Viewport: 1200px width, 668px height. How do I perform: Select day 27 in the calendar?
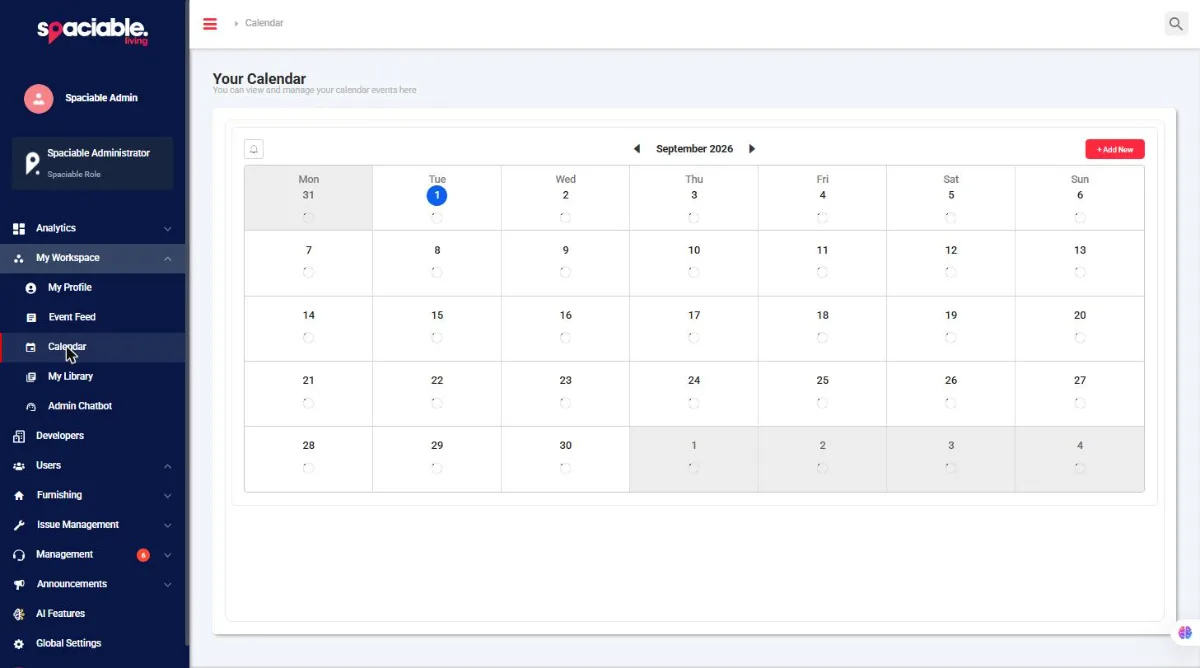[1080, 393]
